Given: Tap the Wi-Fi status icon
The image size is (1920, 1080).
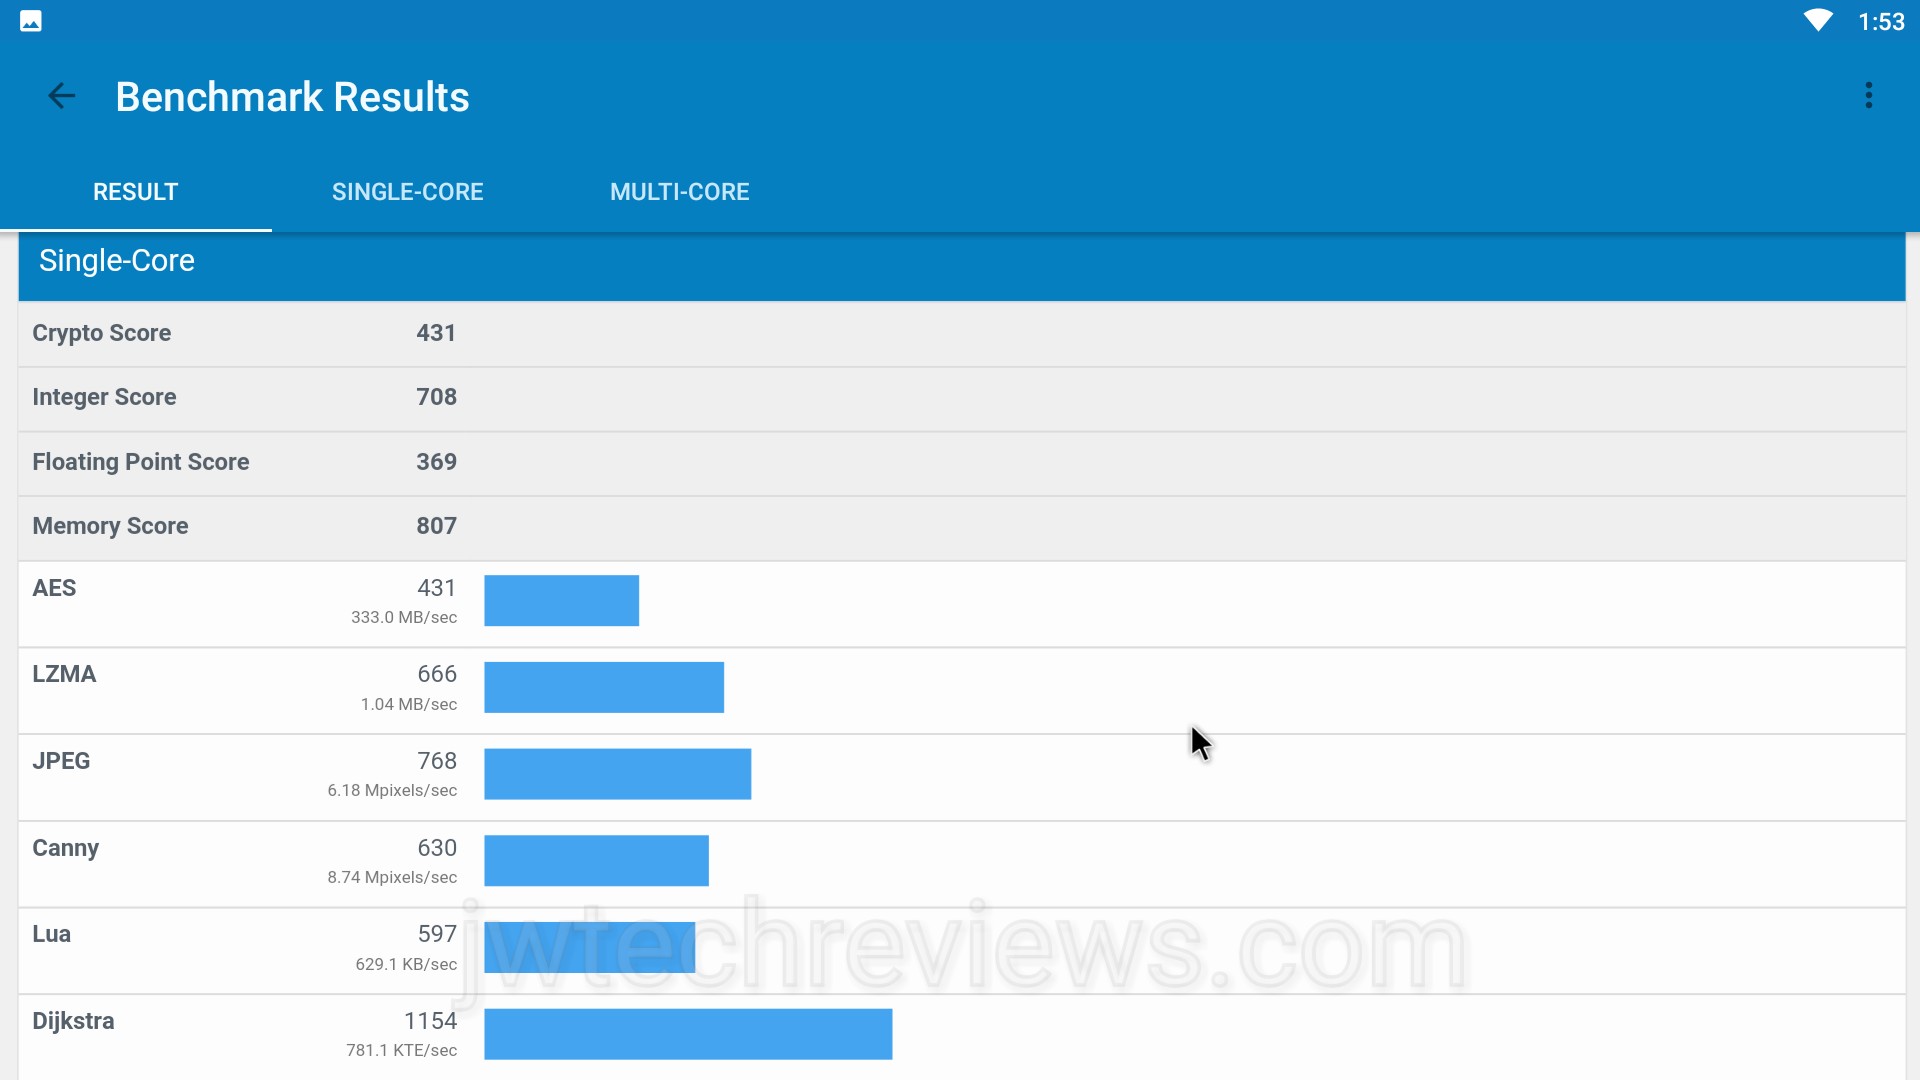Looking at the screenshot, I should tap(1817, 20).
